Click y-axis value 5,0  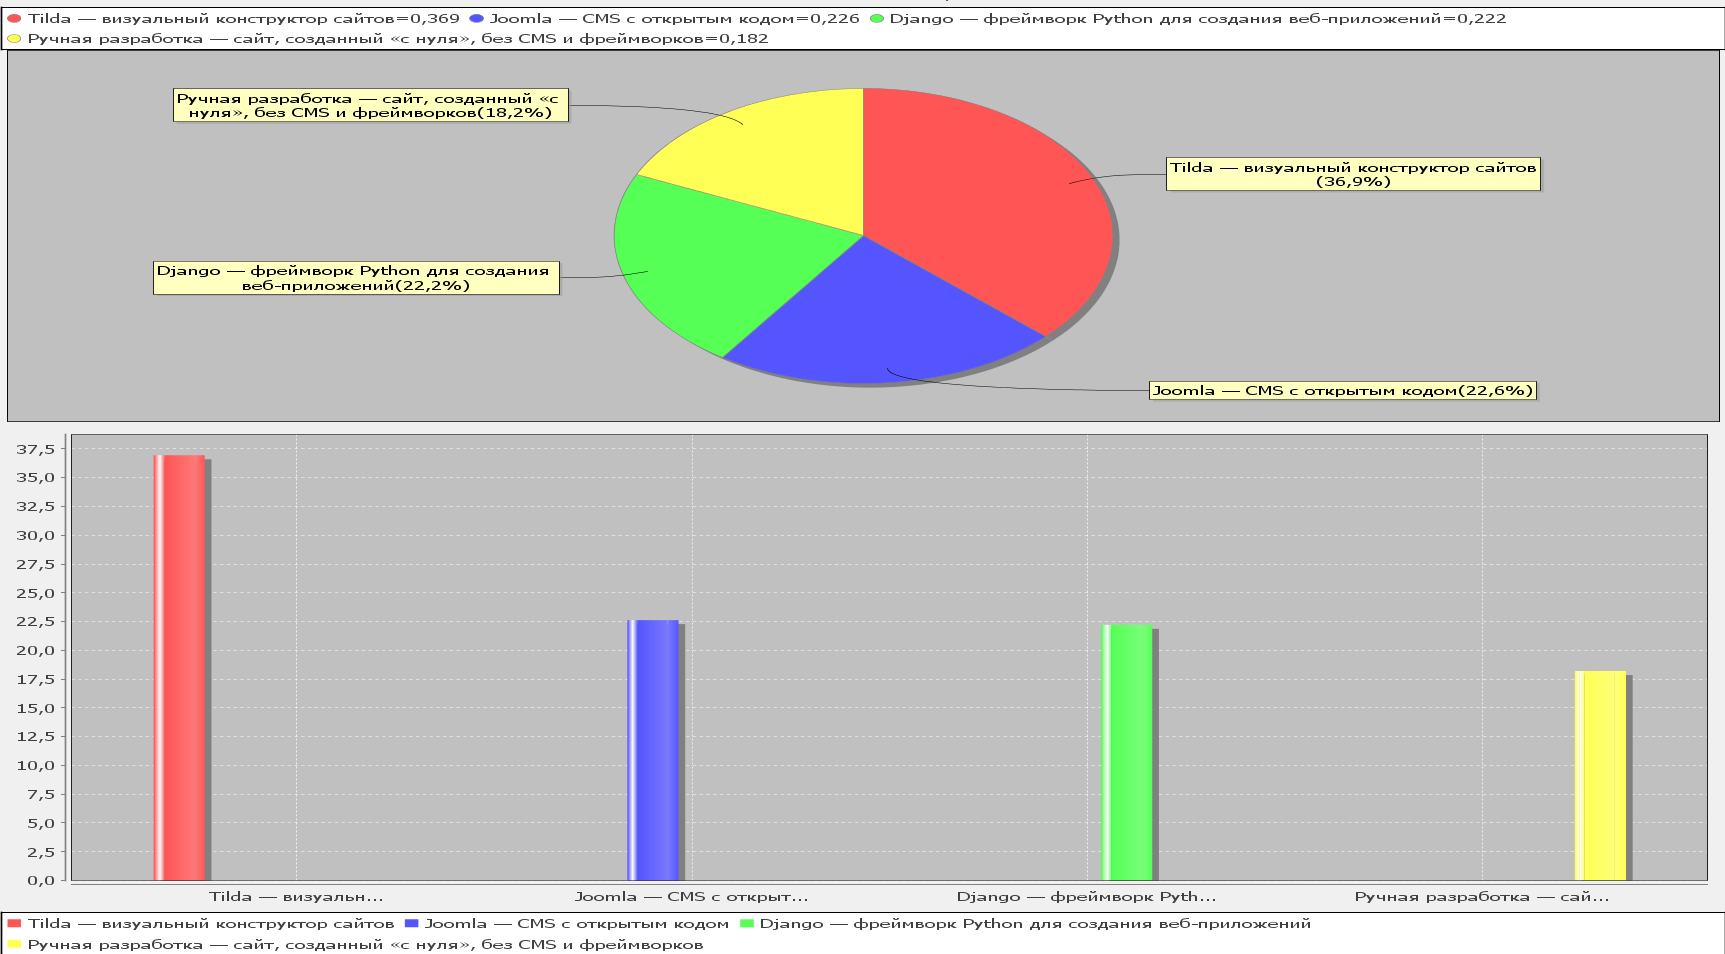point(41,824)
